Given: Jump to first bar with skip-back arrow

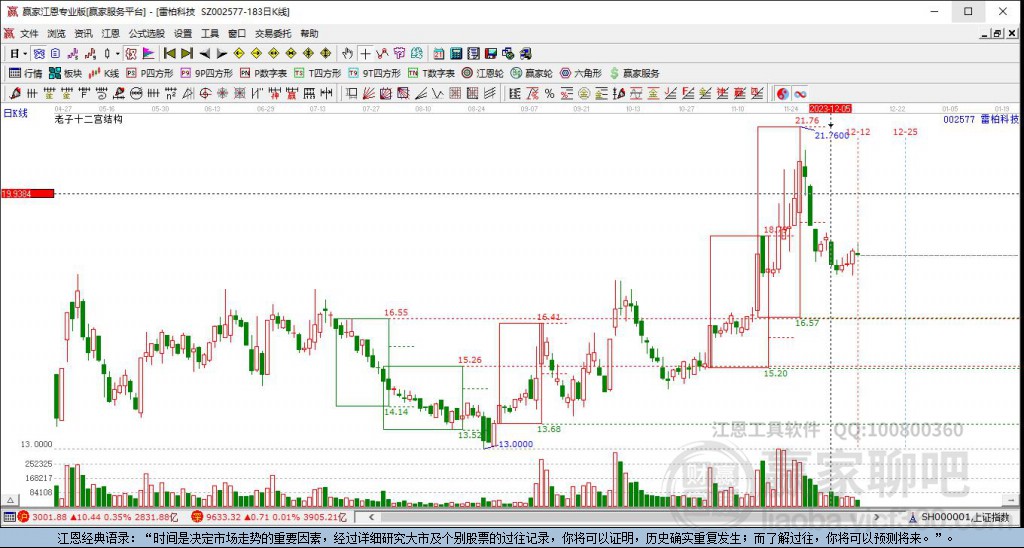Looking at the screenshot, I should tap(170, 54).
